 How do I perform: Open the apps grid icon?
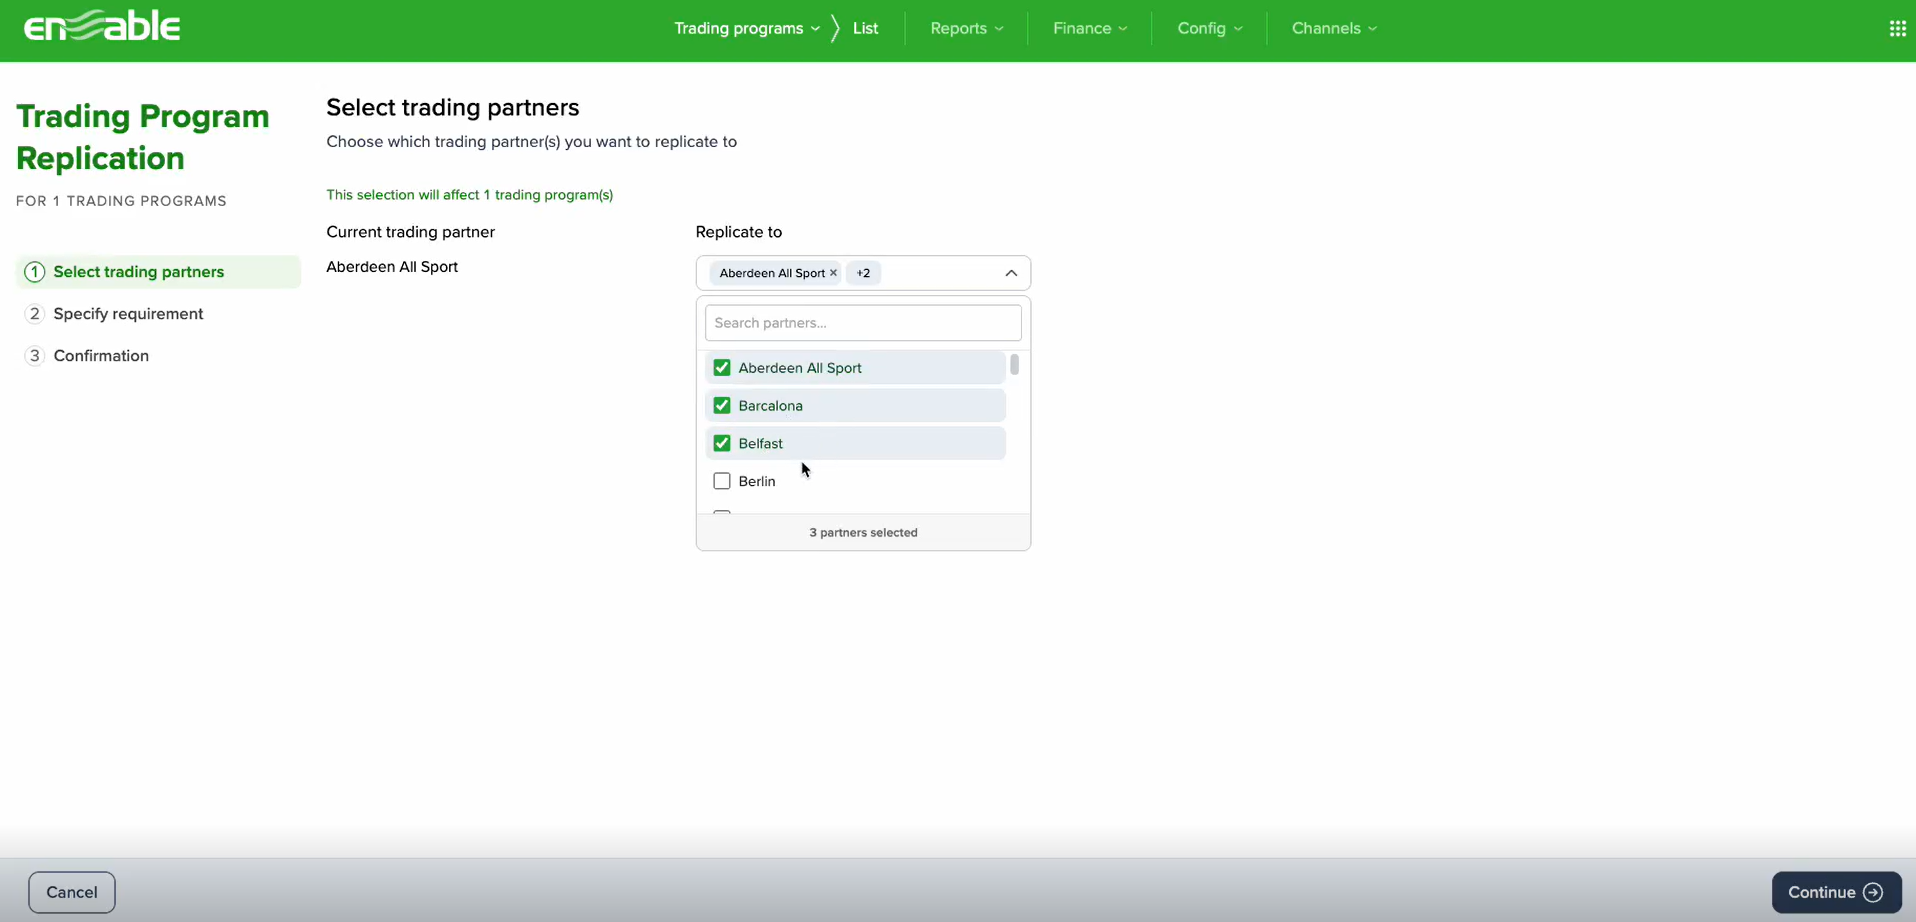(1897, 29)
